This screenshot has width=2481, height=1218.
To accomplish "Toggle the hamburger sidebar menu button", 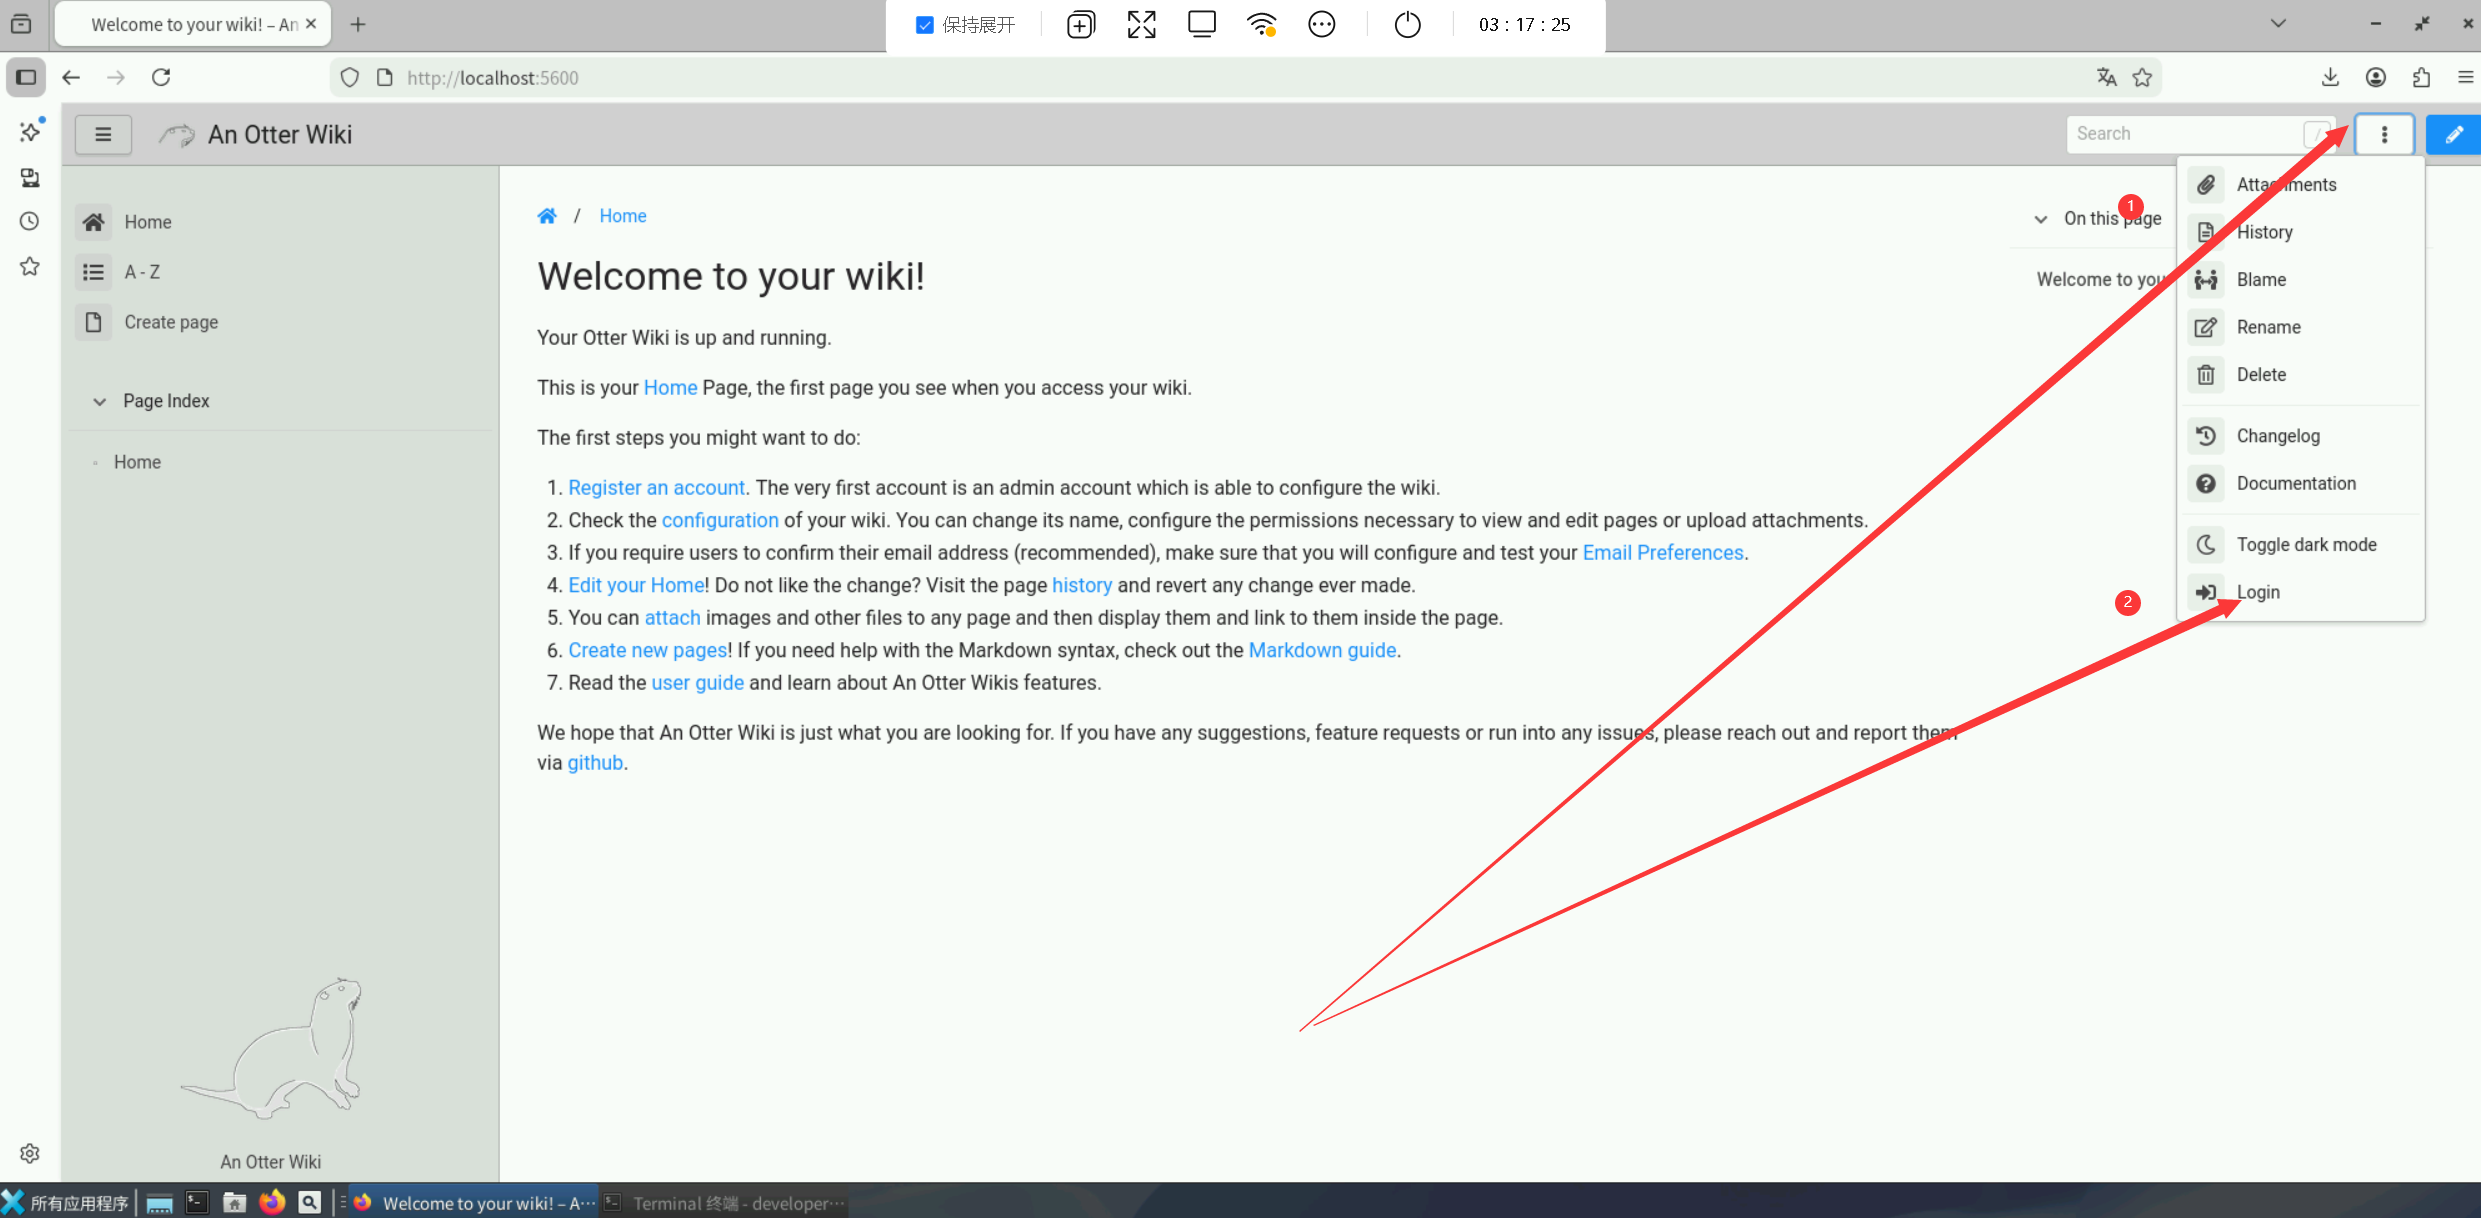I will click(103, 135).
